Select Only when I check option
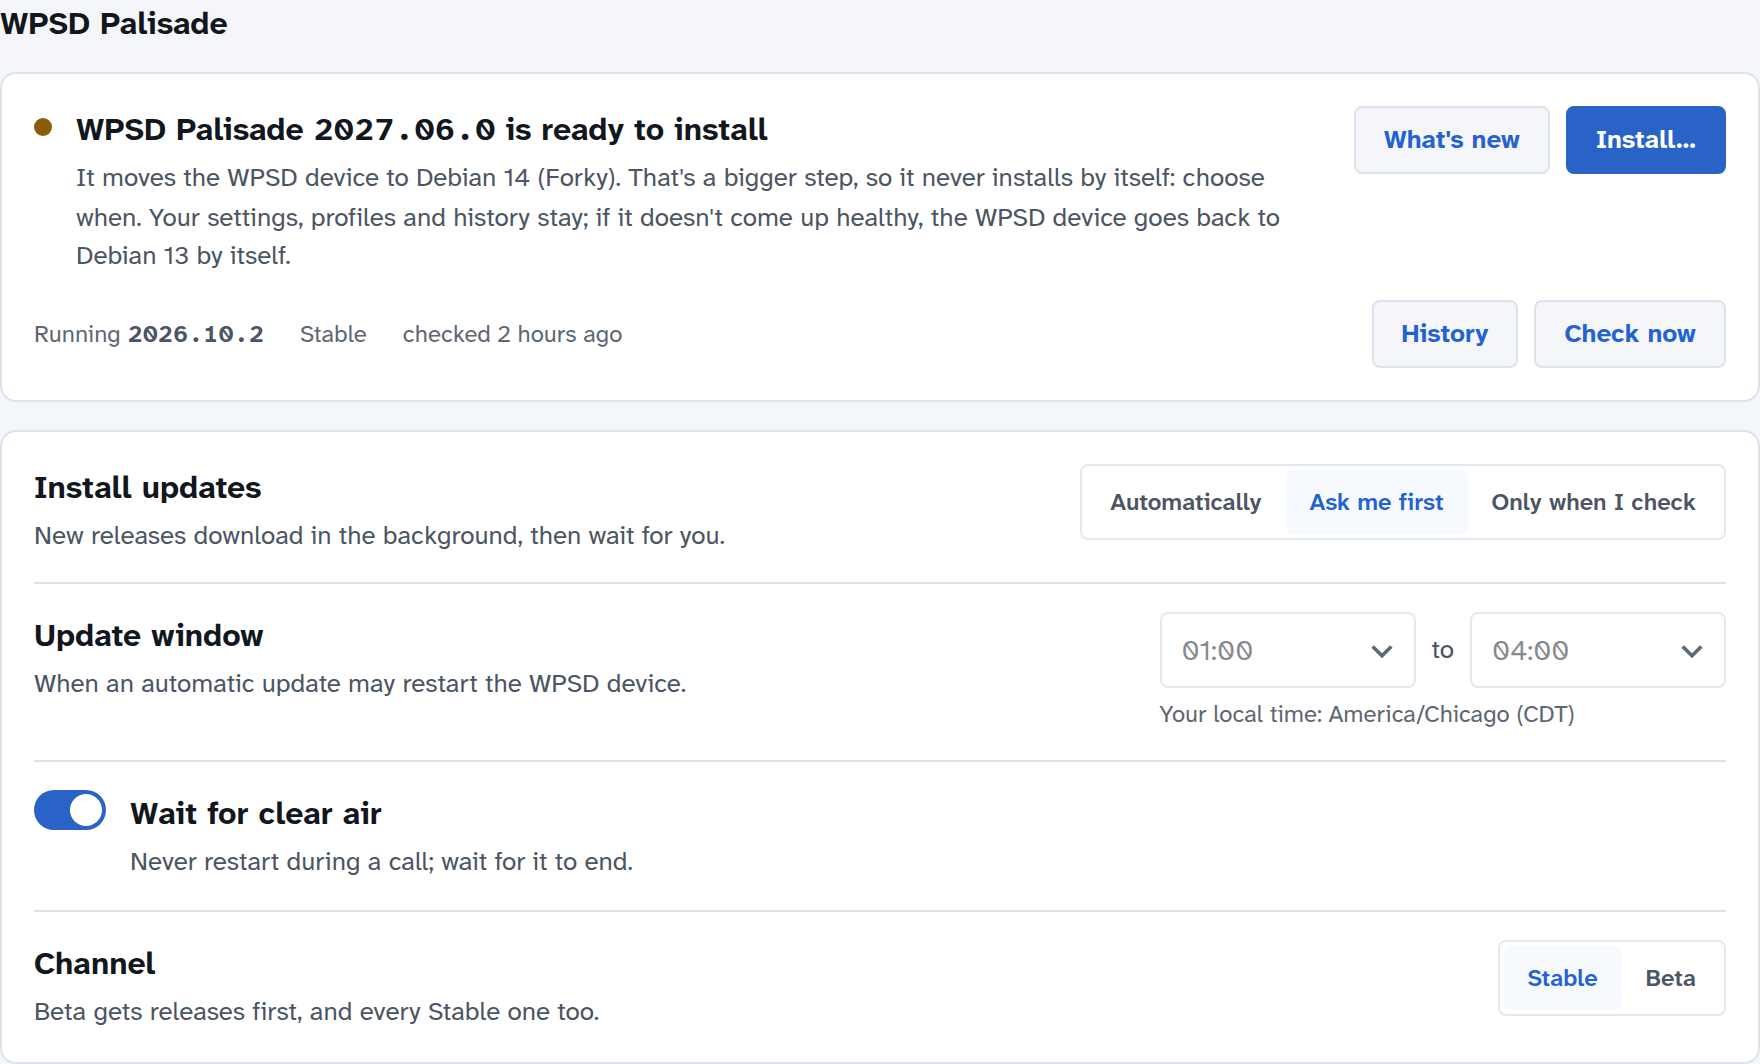The height and width of the screenshot is (1064, 1760). coord(1593,502)
